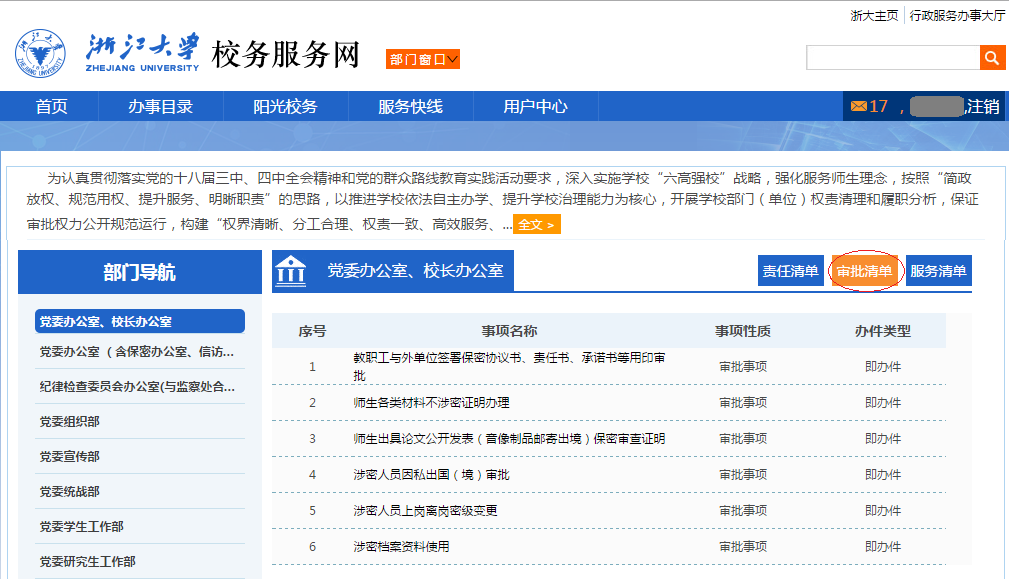Open the mail envelope message icon
1014x582 pixels.
pyautogui.click(x=858, y=107)
